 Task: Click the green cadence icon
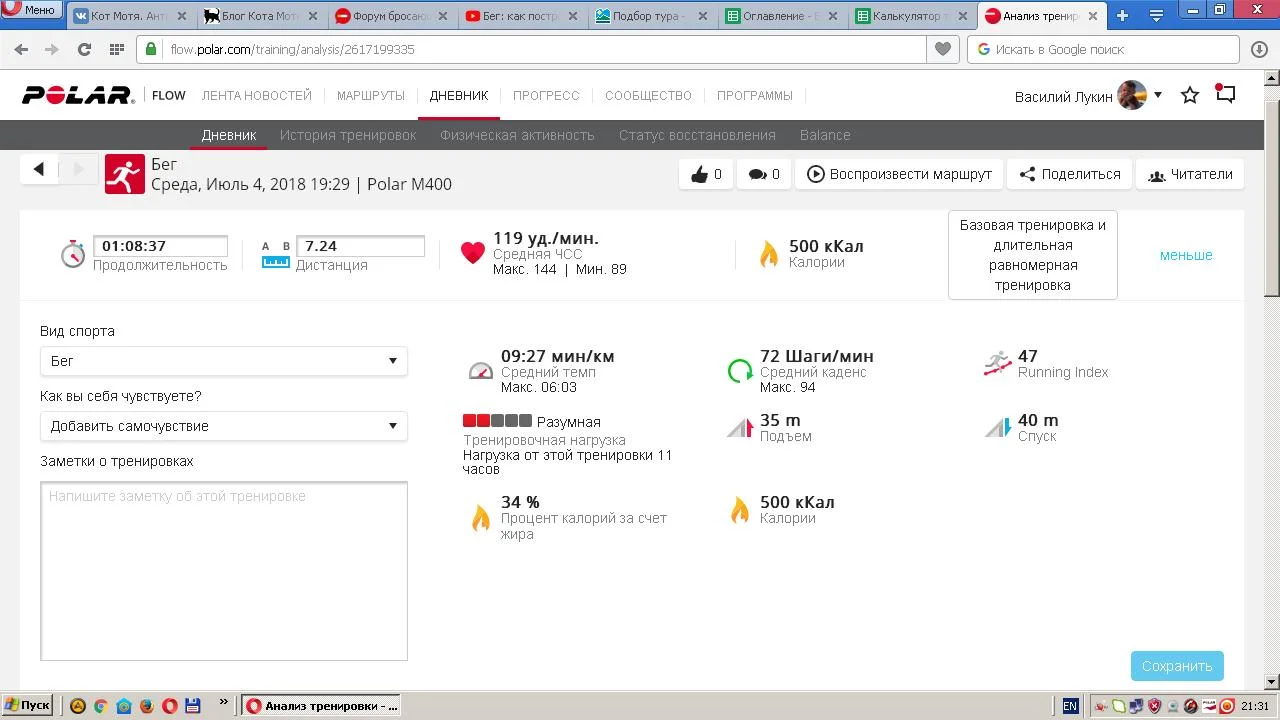740,371
